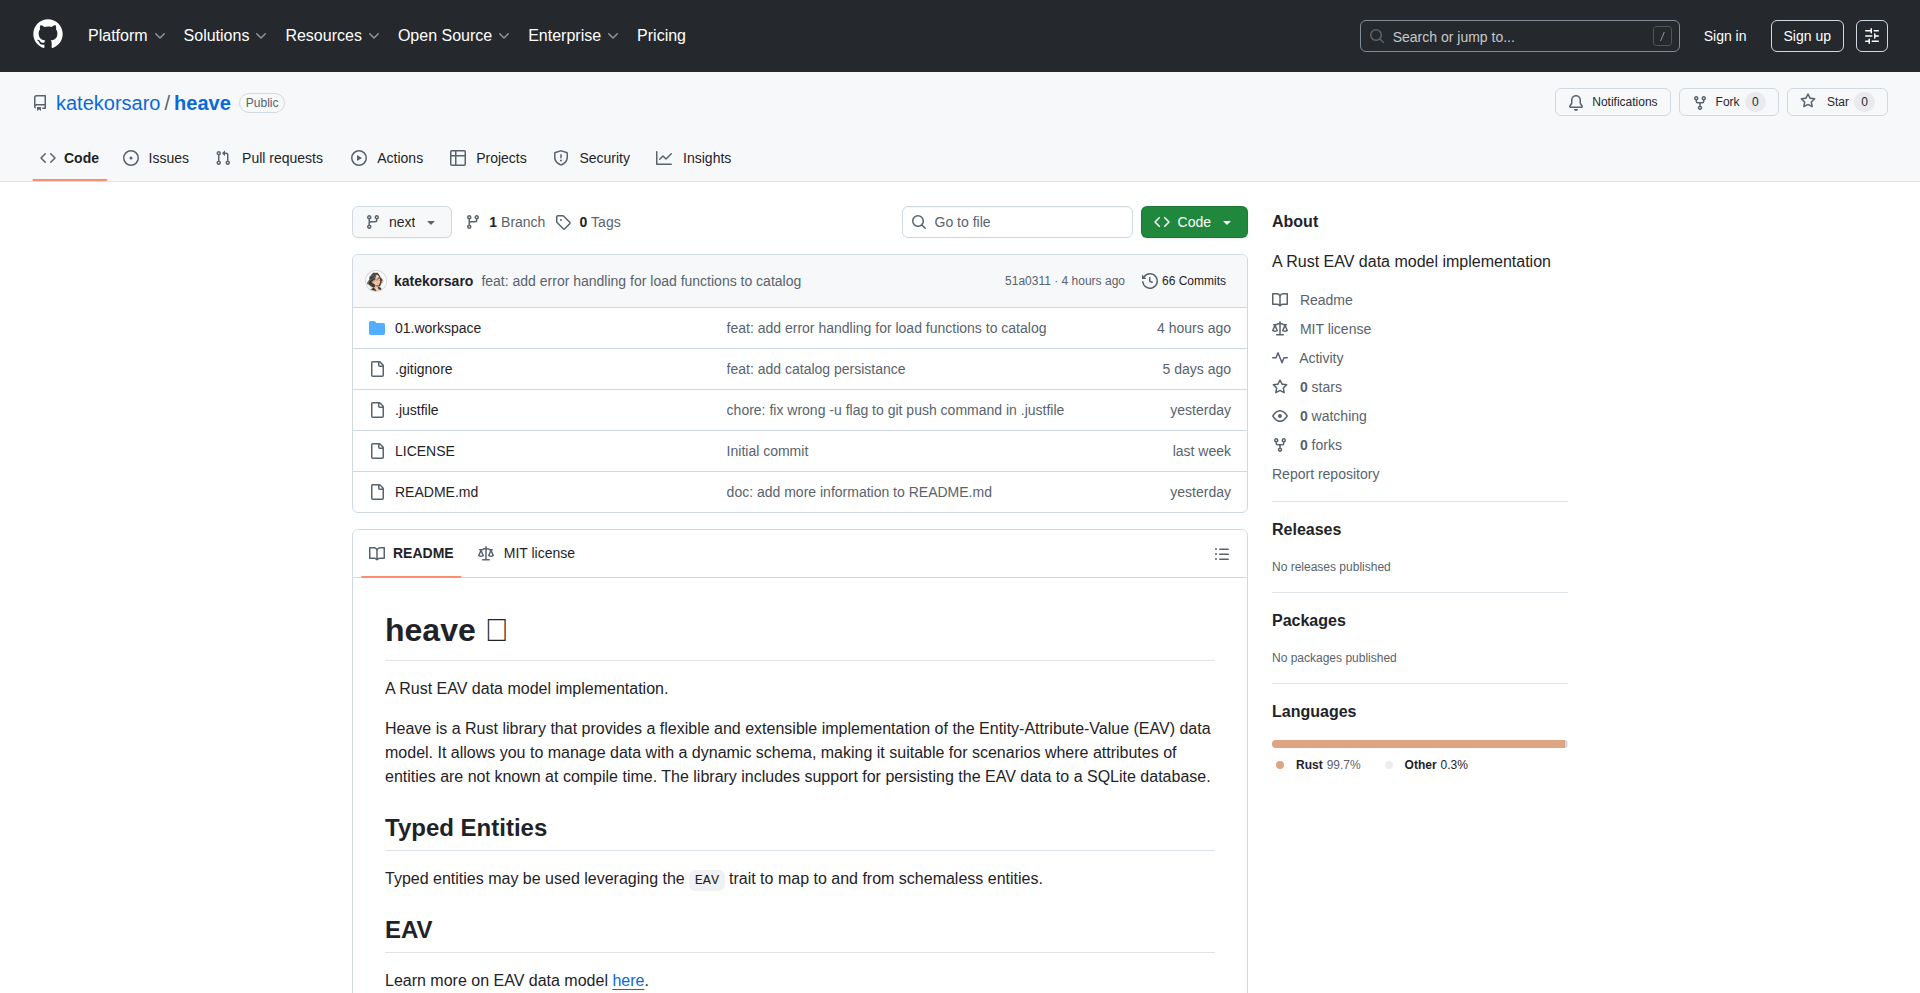Viewport: 1920px width, 993px height.
Task: Click the Notifications bell button
Action: (1612, 102)
